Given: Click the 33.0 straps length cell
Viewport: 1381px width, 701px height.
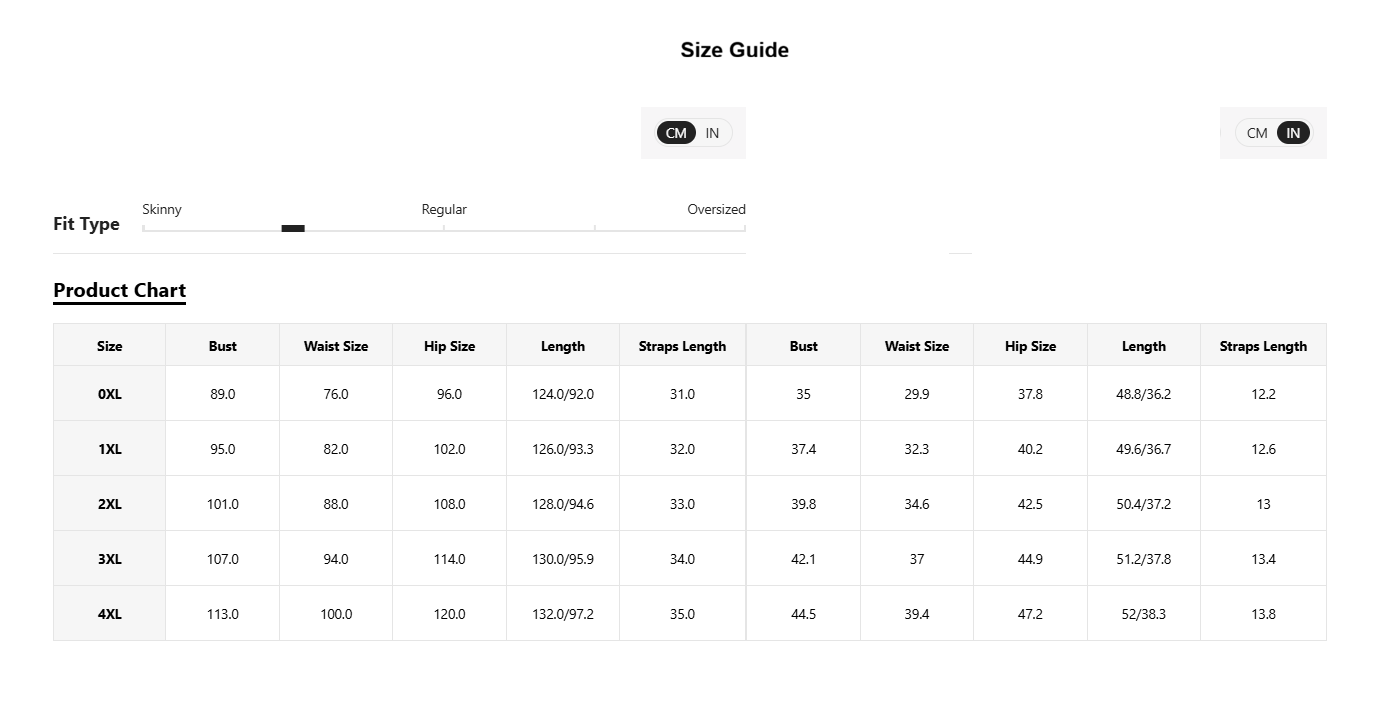Looking at the screenshot, I should (682, 504).
